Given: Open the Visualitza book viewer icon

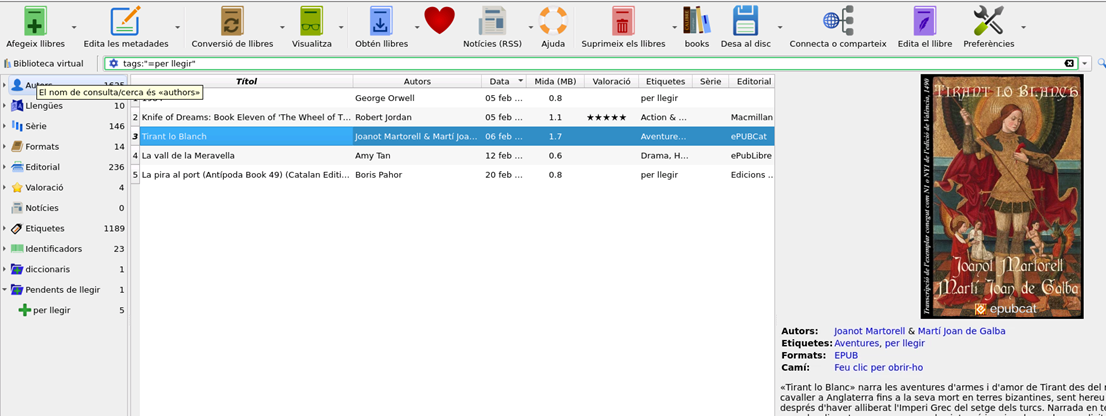Looking at the screenshot, I should [x=311, y=20].
